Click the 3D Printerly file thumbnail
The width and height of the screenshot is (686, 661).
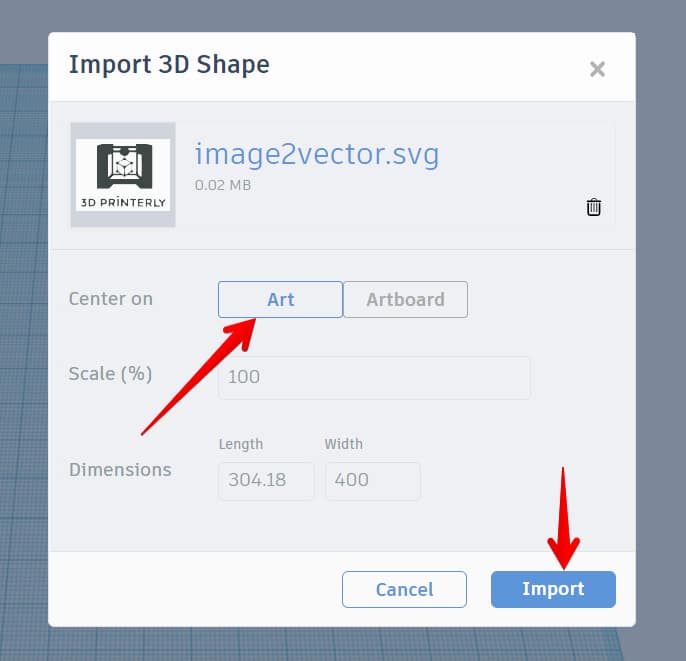(x=123, y=175)
